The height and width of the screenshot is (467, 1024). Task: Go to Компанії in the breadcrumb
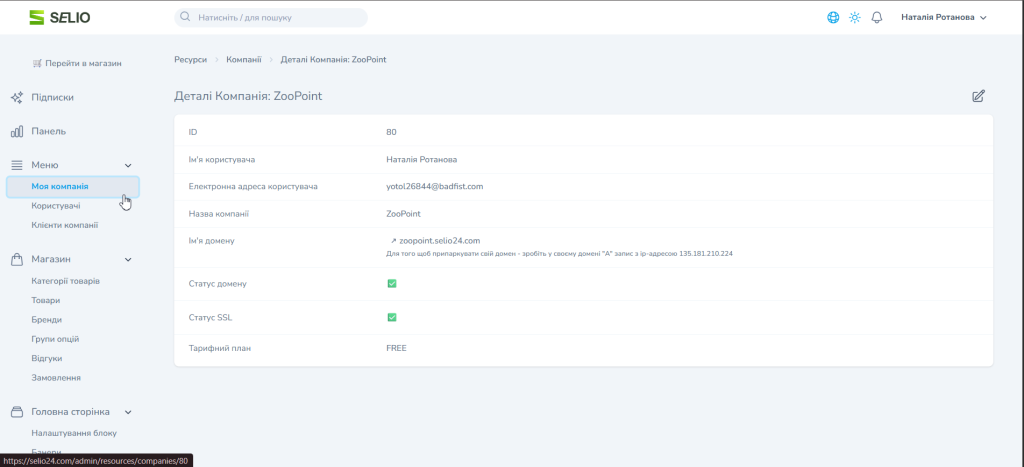click(243, 60)
